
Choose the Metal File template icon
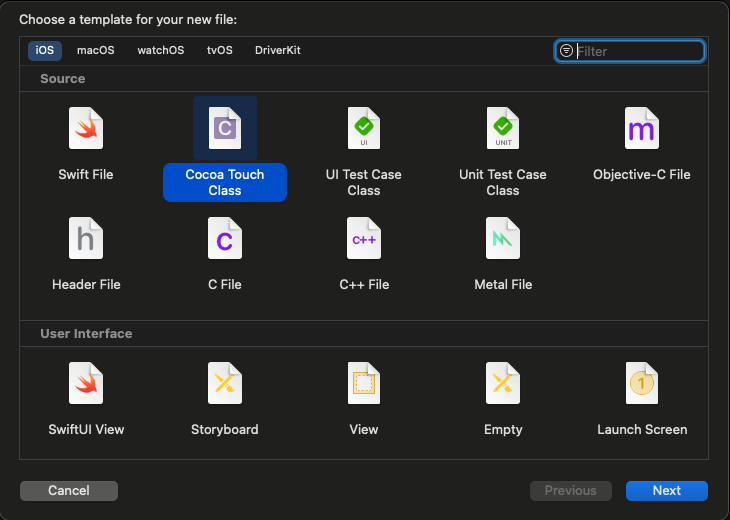coord(503,238)
